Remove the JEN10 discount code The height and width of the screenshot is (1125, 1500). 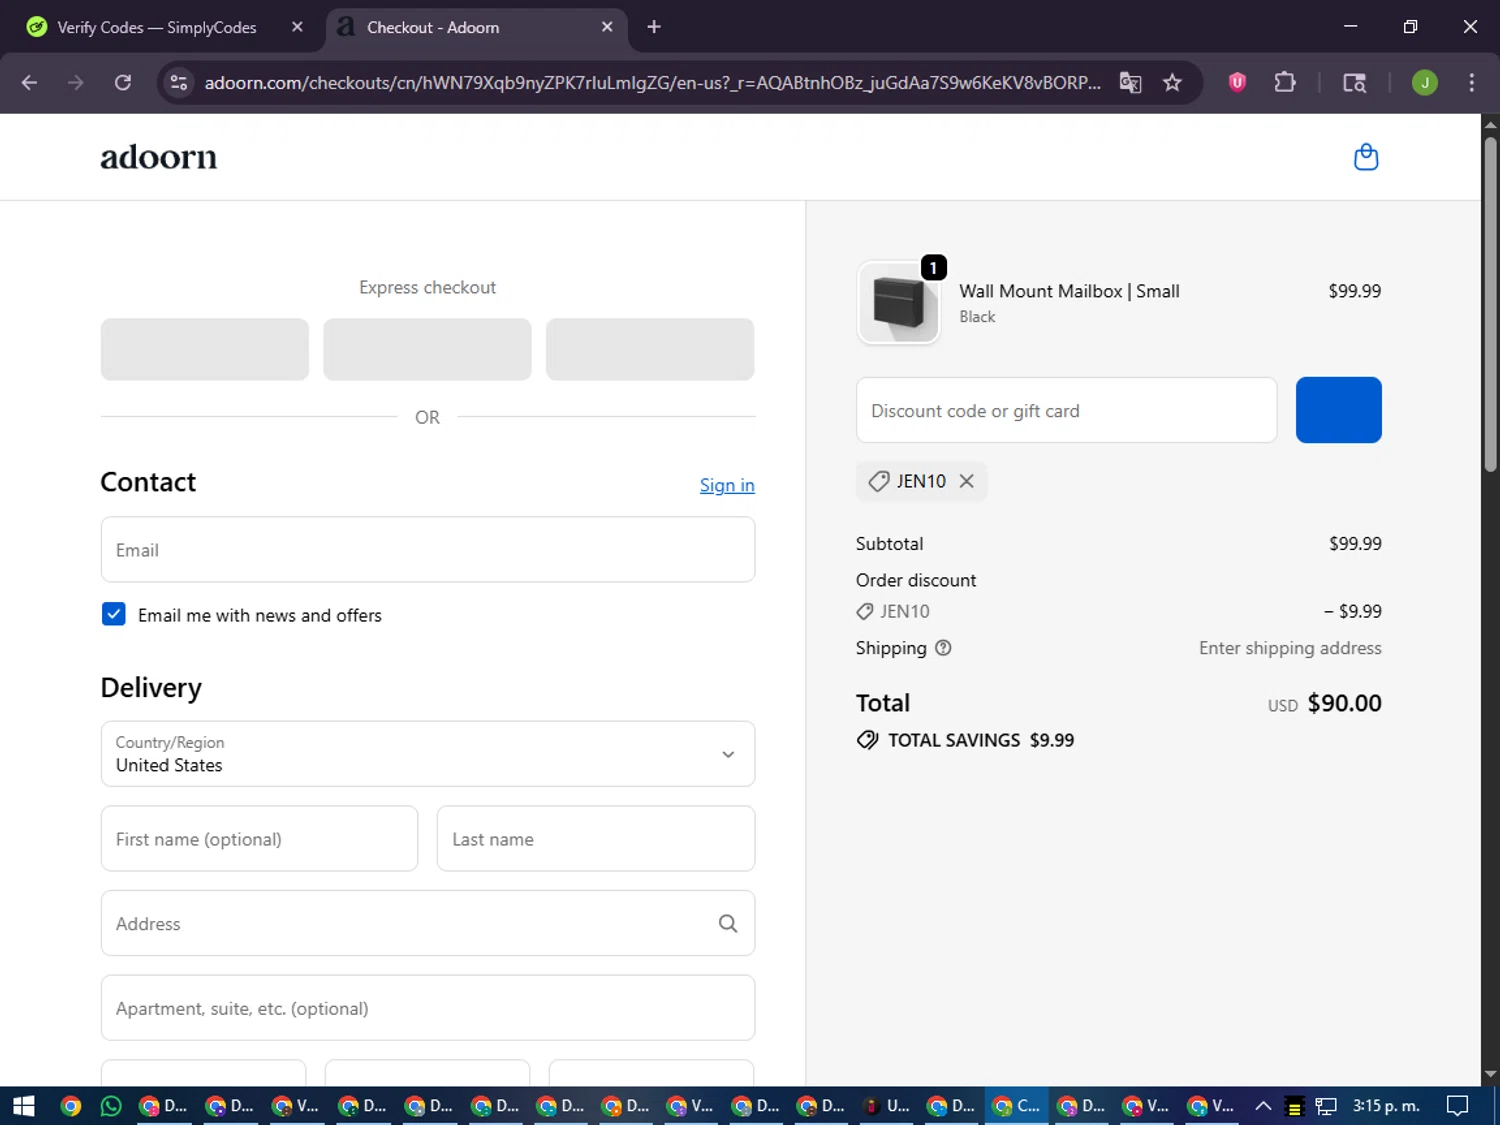pos(966,481)
